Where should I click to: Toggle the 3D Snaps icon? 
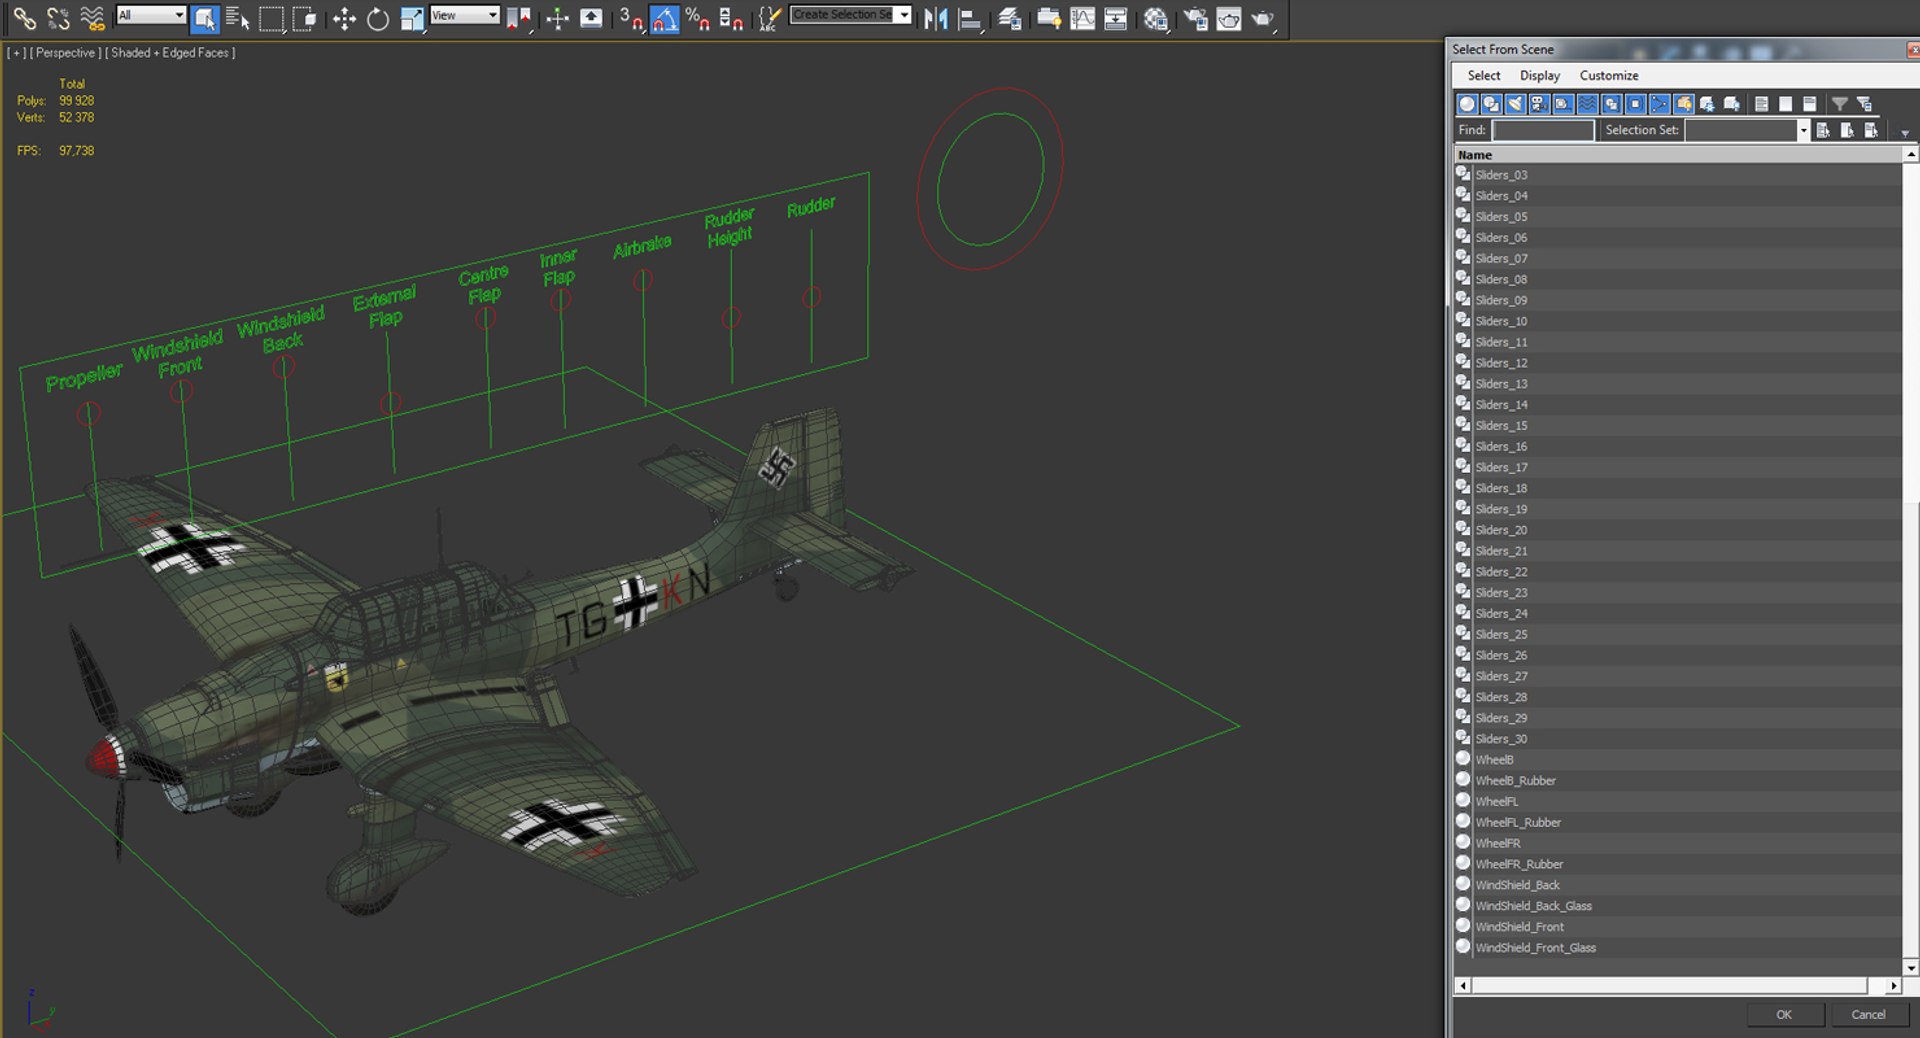630,18
